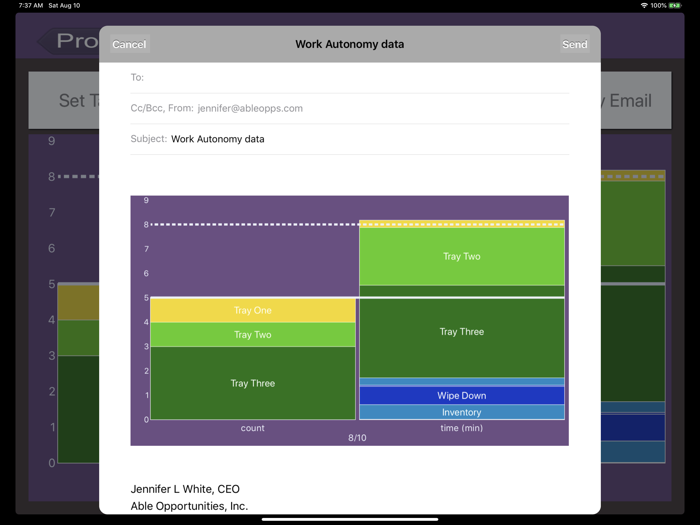Click signature line 'Jennifer L White, CEO'

point(185,489)
